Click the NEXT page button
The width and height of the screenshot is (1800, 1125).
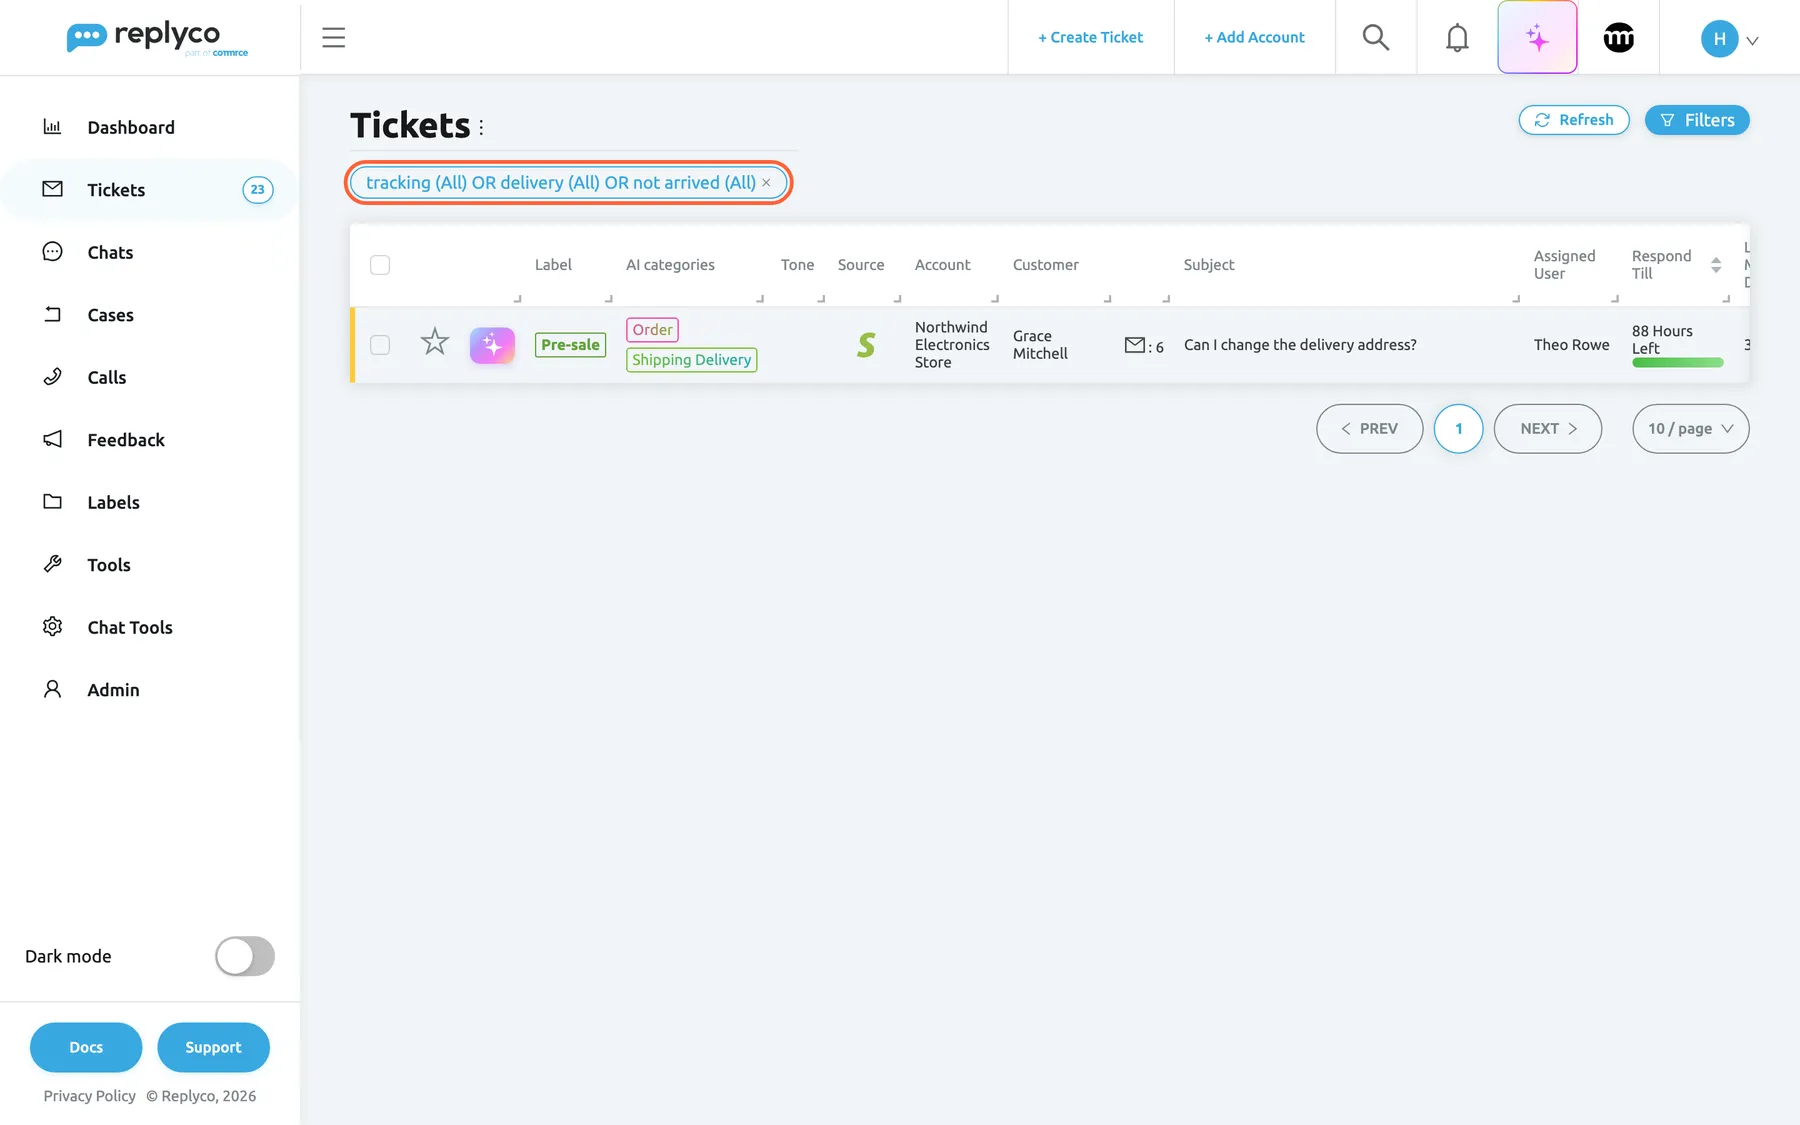pyautogui.click(x=1548, y=429)
